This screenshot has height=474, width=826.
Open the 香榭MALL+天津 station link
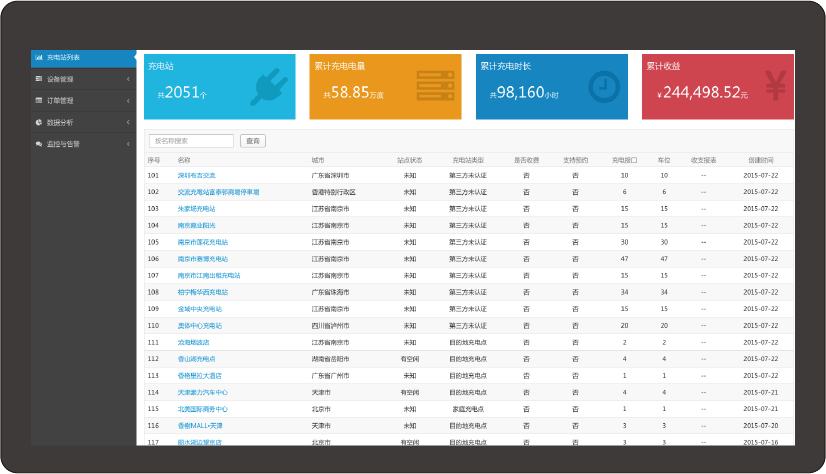coord(200,425)
